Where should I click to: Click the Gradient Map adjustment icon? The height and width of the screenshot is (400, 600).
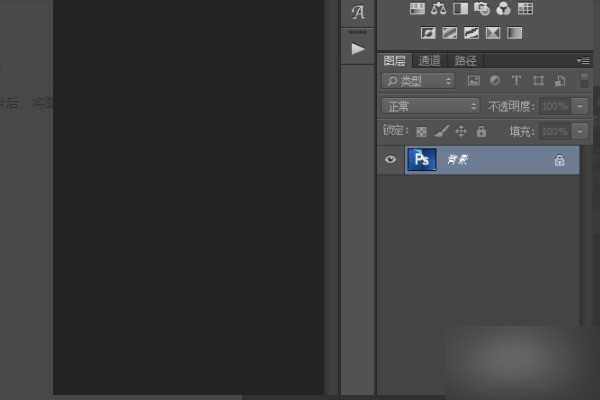tap(514, 33)
